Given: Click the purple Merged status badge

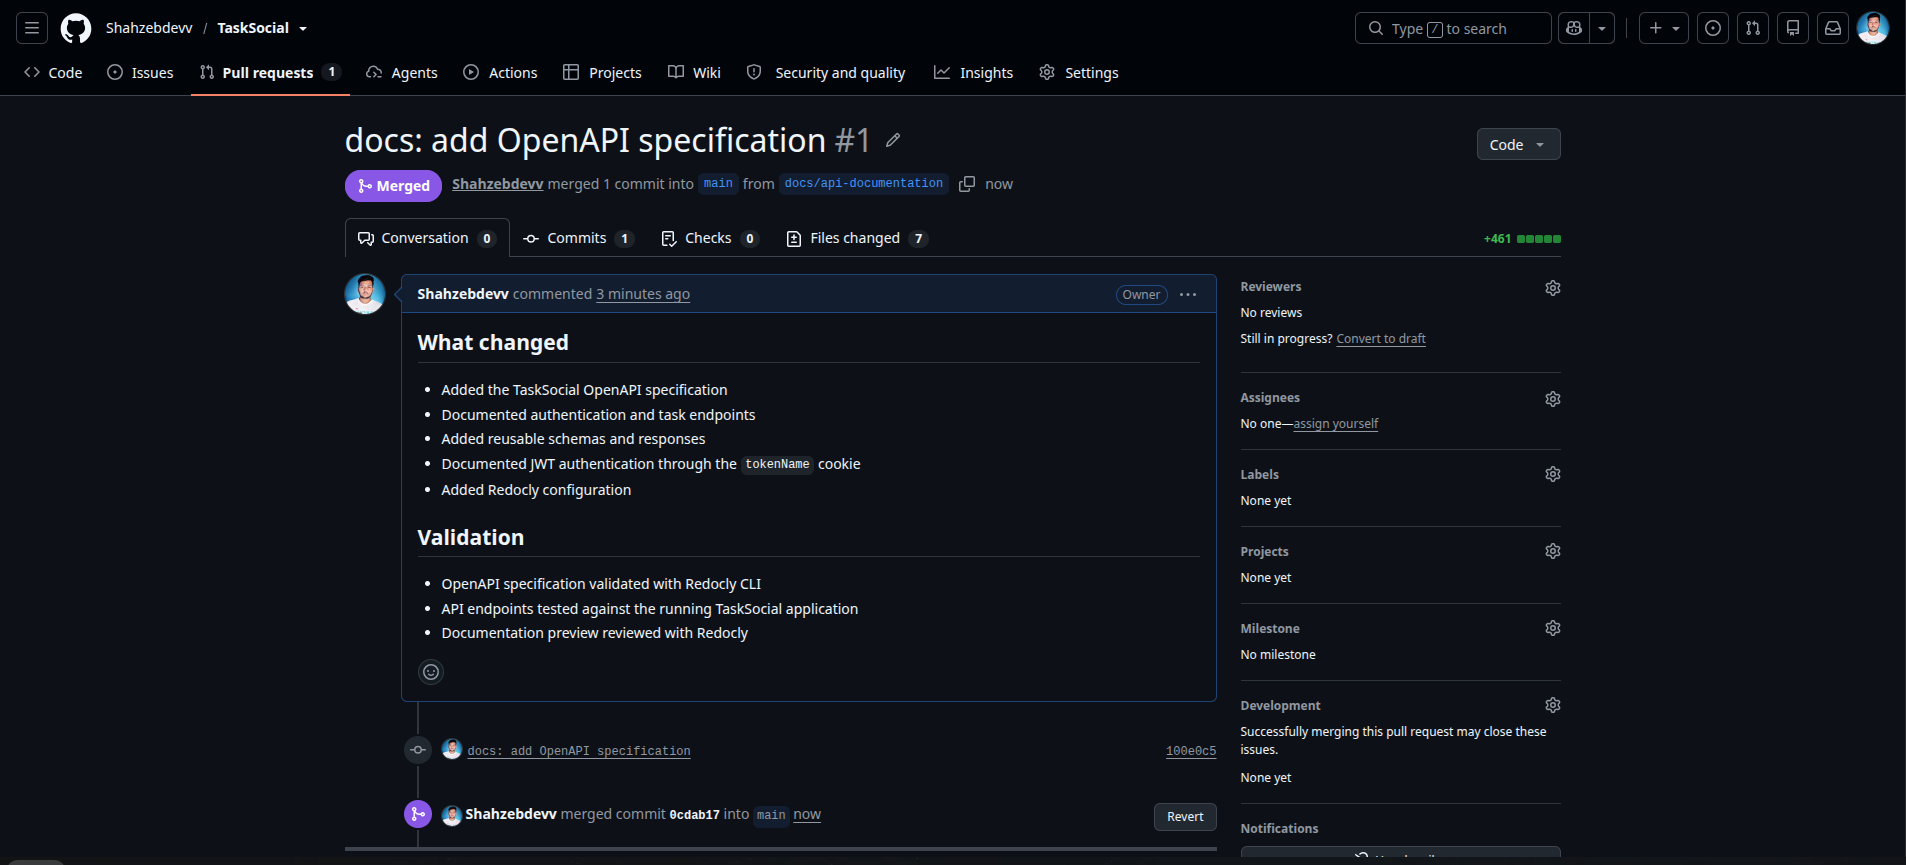Looking at the screenshot, I should click(393, 185).
